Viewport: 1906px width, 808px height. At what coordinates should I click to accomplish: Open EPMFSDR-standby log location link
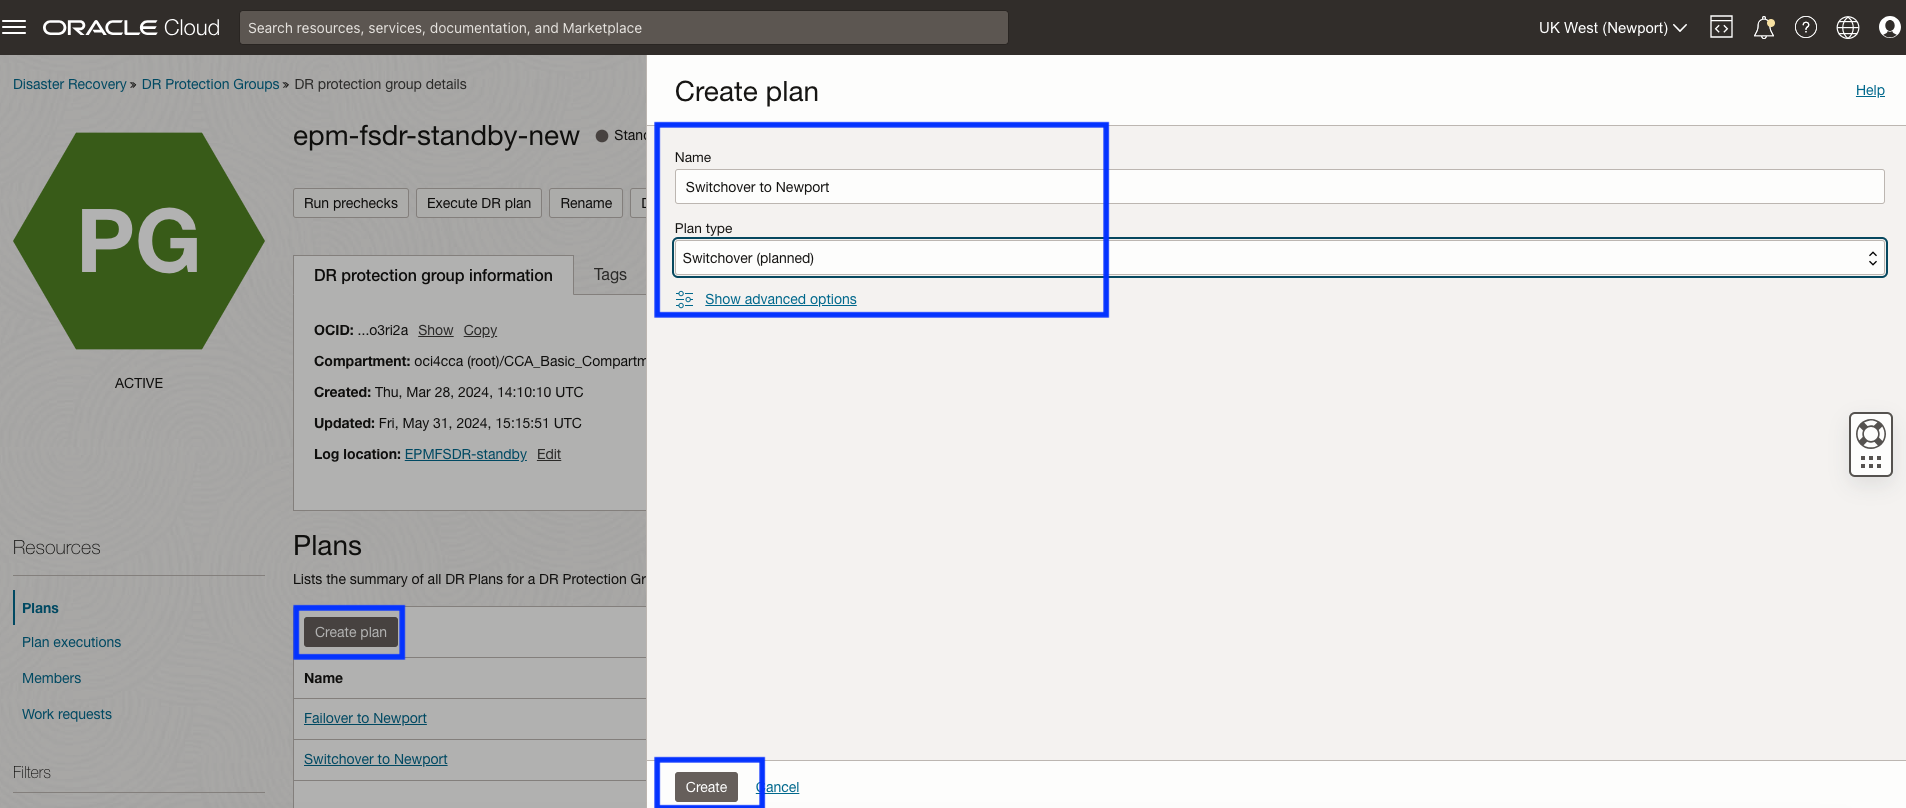point(466,454)
